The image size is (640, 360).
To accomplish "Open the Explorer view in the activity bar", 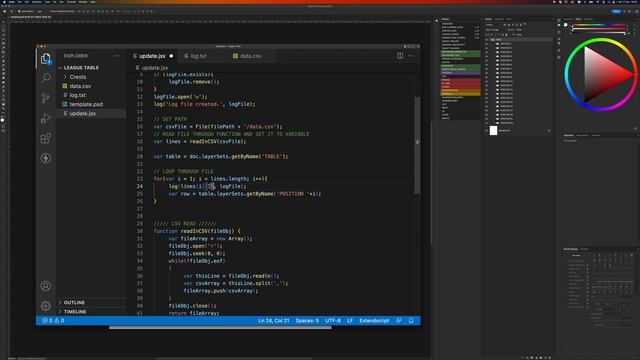I will pos(46,58).
